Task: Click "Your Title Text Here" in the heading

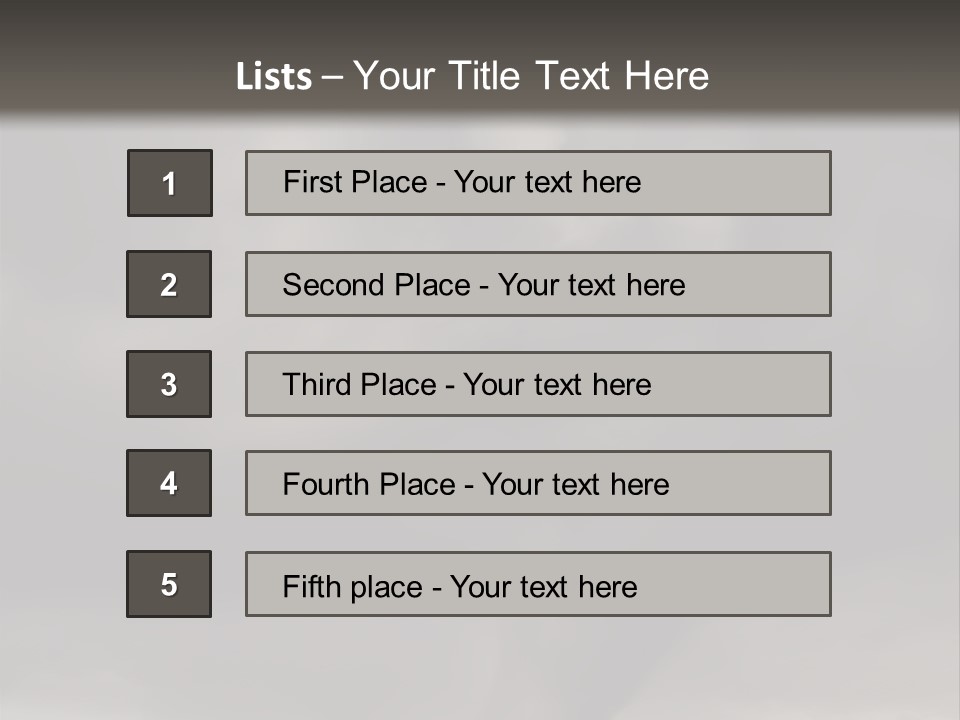Action: (531, 77)
